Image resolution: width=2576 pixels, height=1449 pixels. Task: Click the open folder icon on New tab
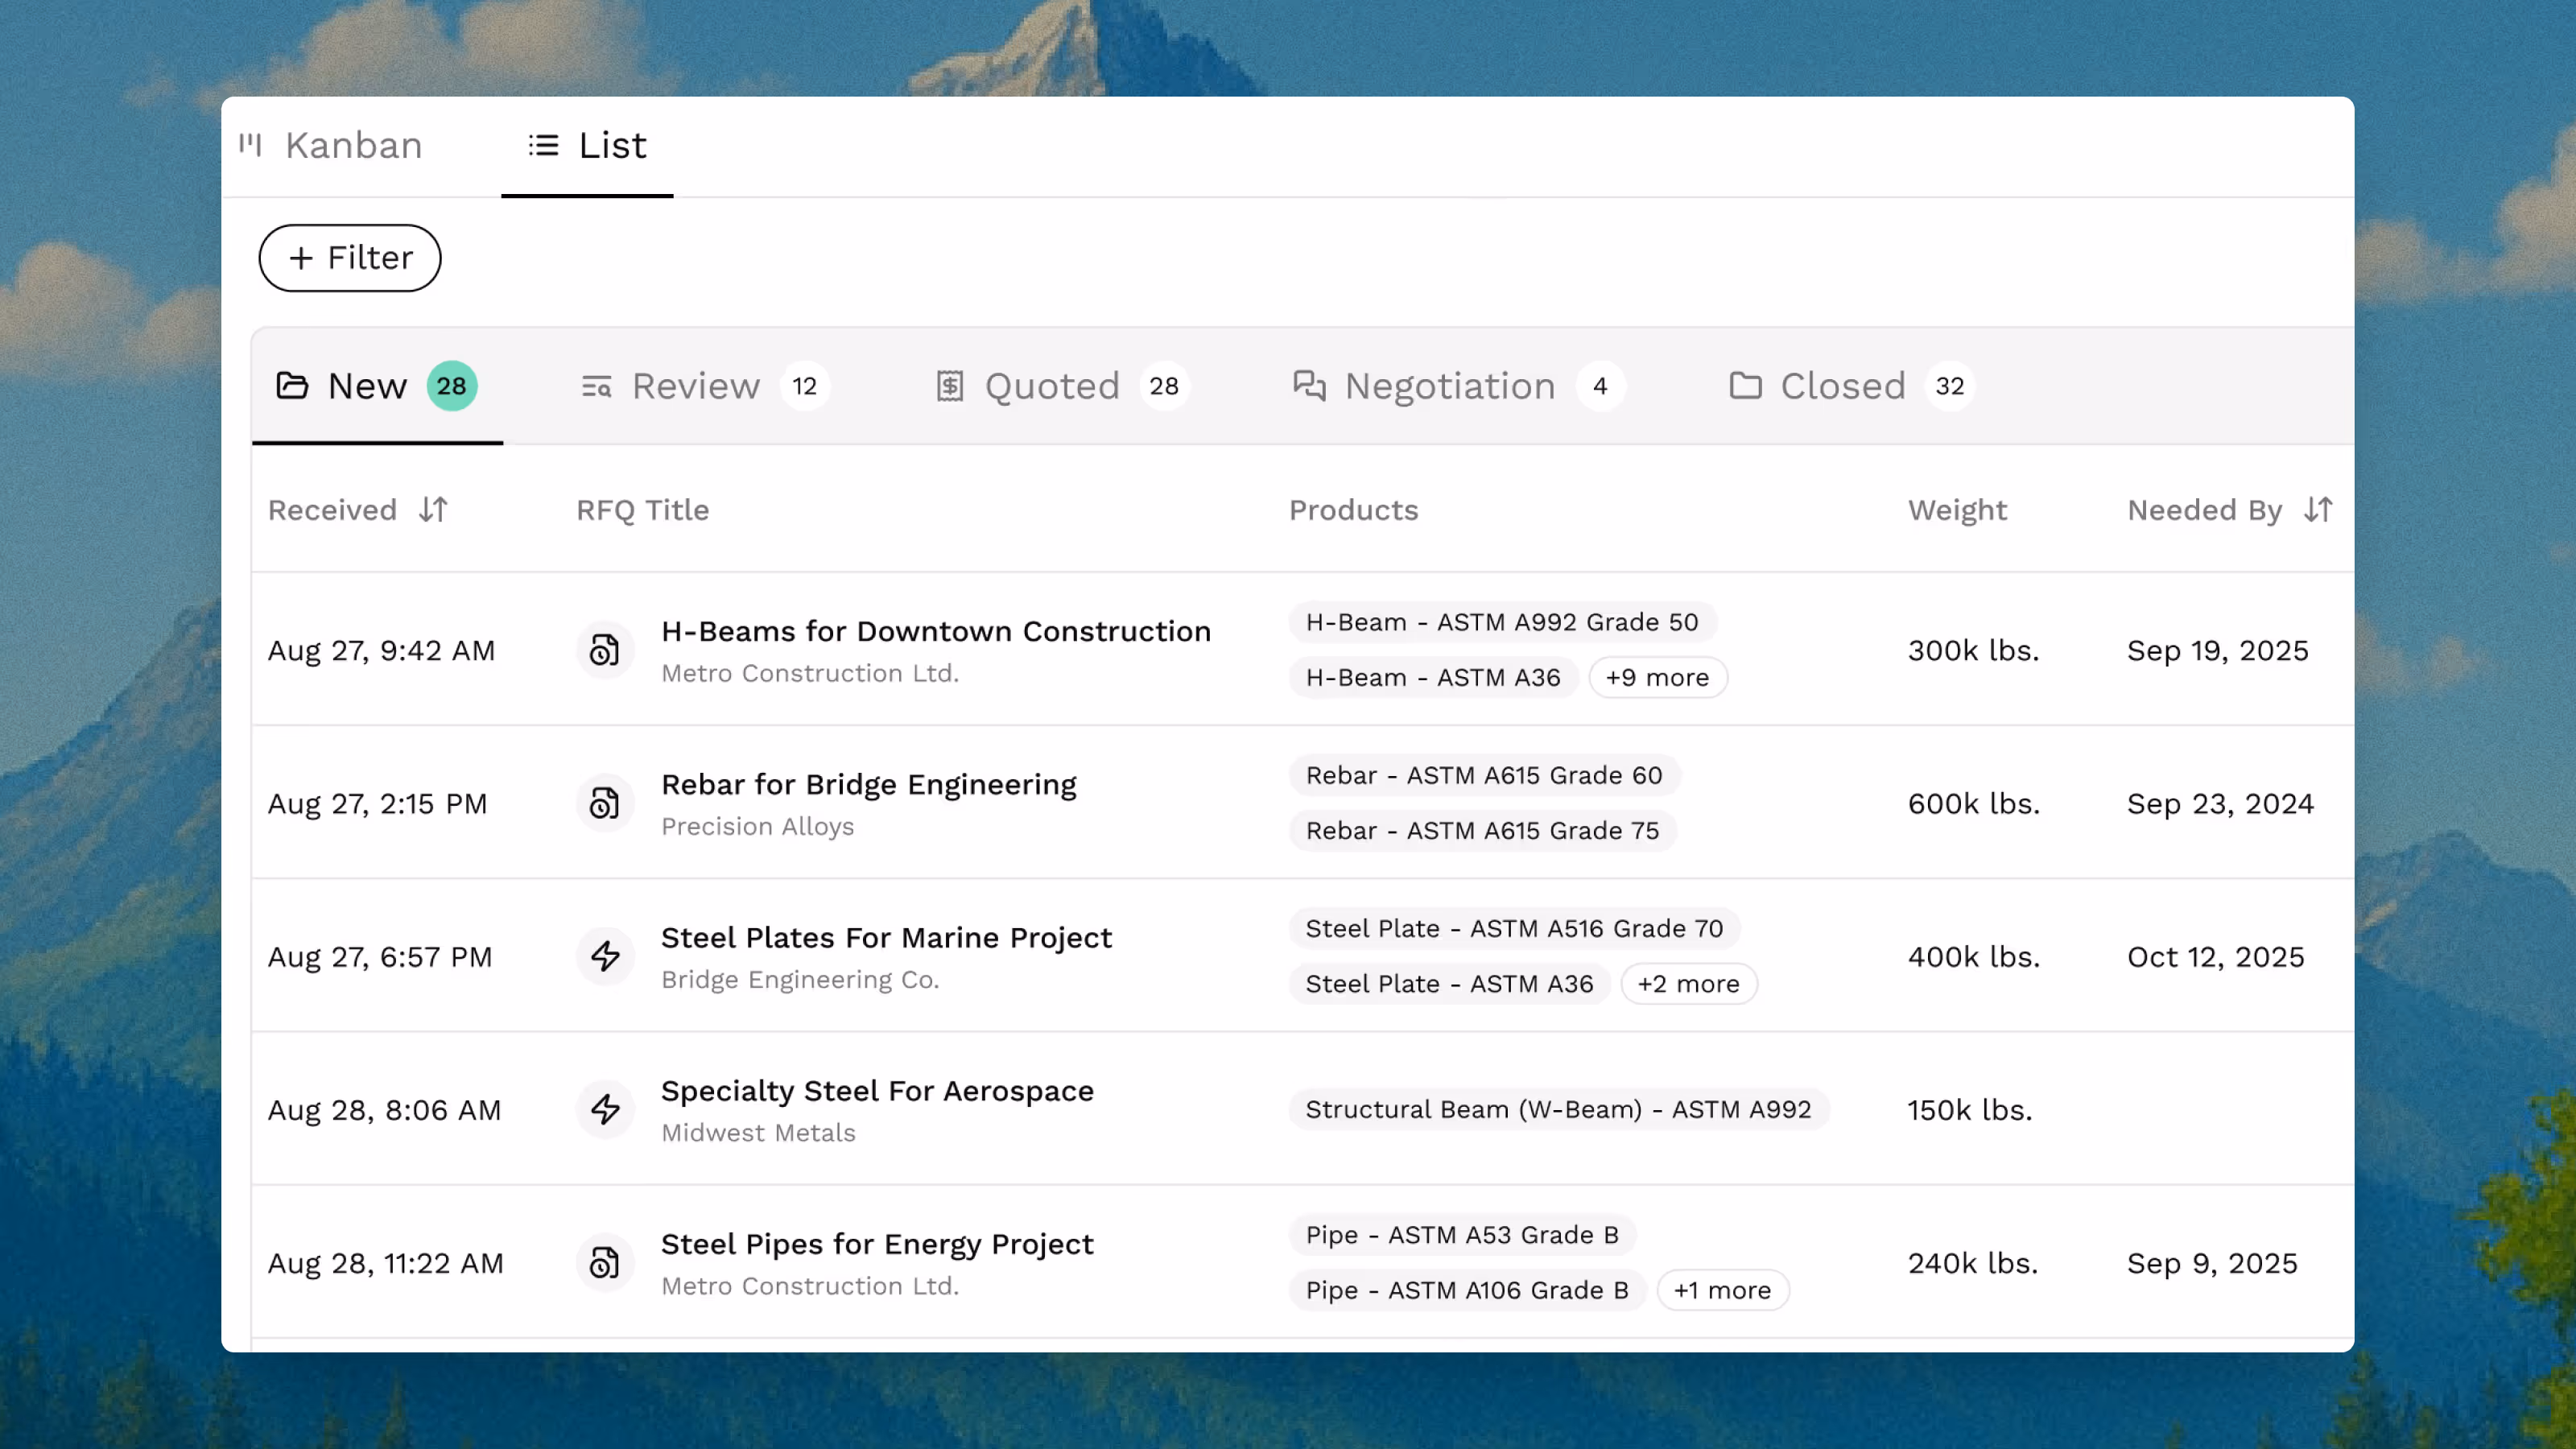[x=292, y=386]
